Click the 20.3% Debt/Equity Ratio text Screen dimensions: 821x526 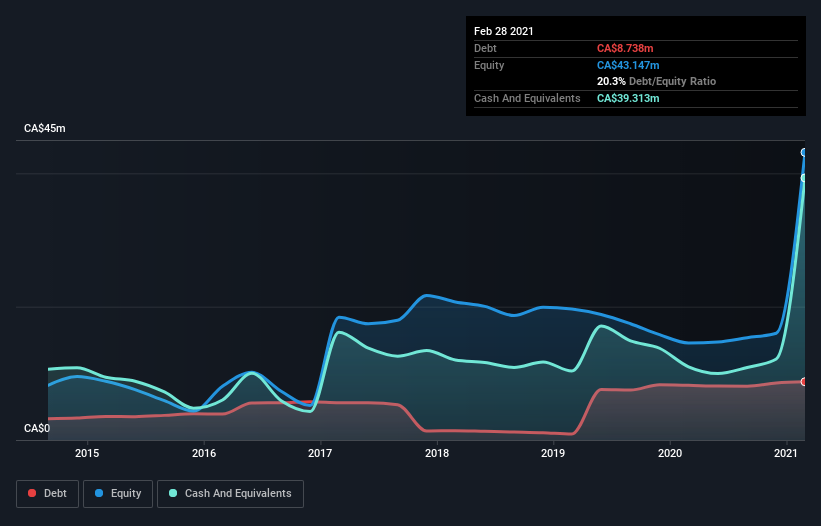point(657,81)
